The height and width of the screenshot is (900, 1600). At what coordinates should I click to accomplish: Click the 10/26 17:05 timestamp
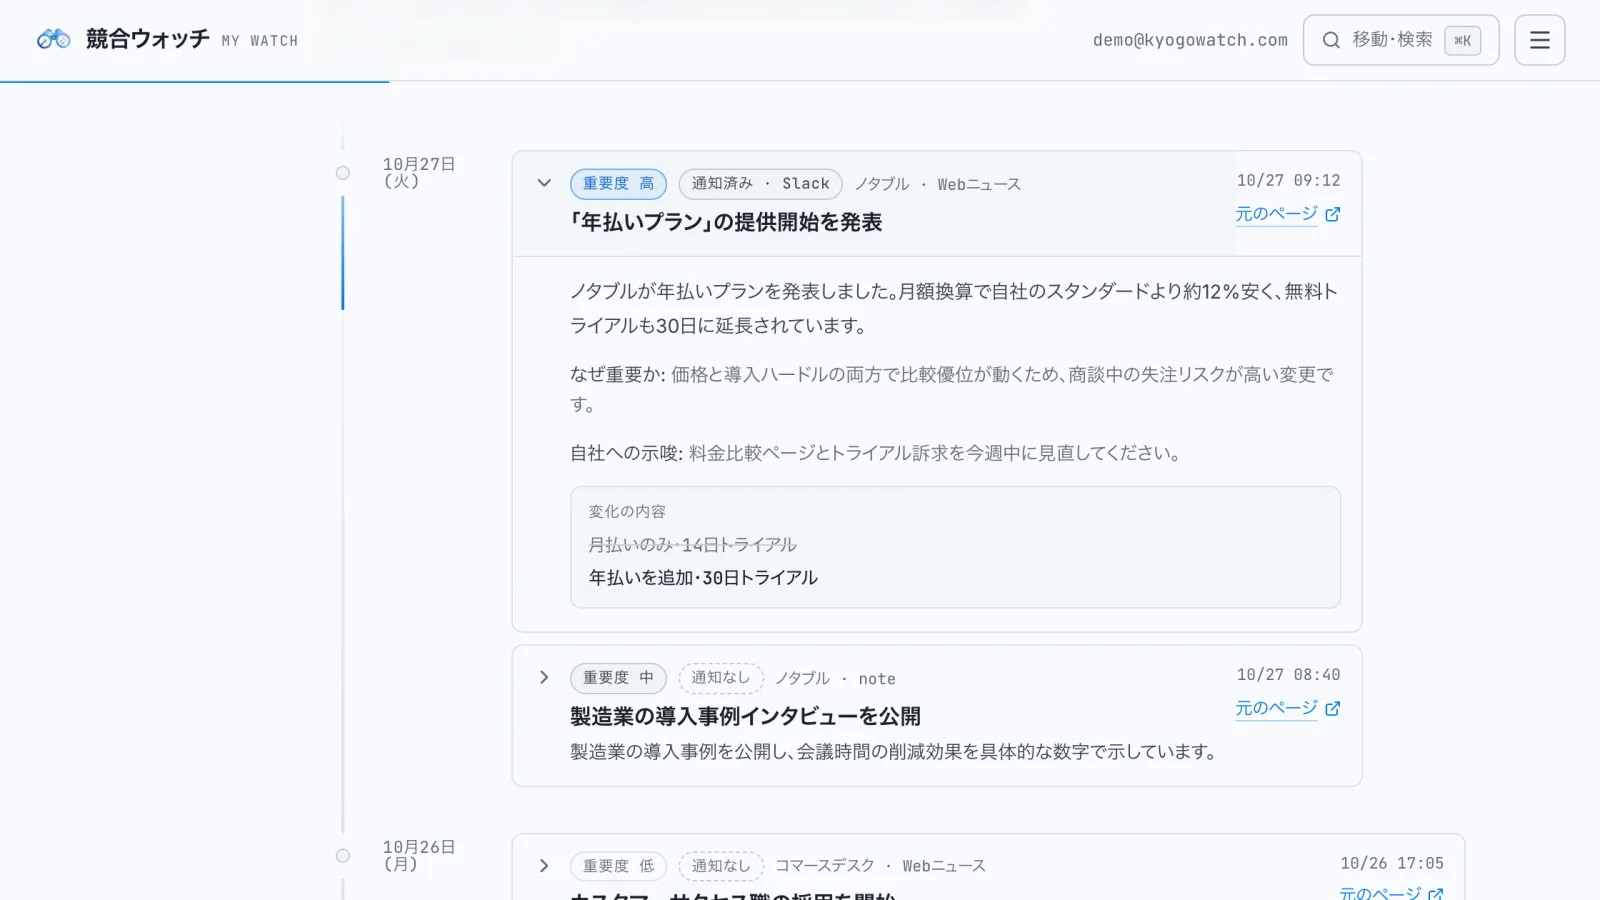coord(1392,863)
